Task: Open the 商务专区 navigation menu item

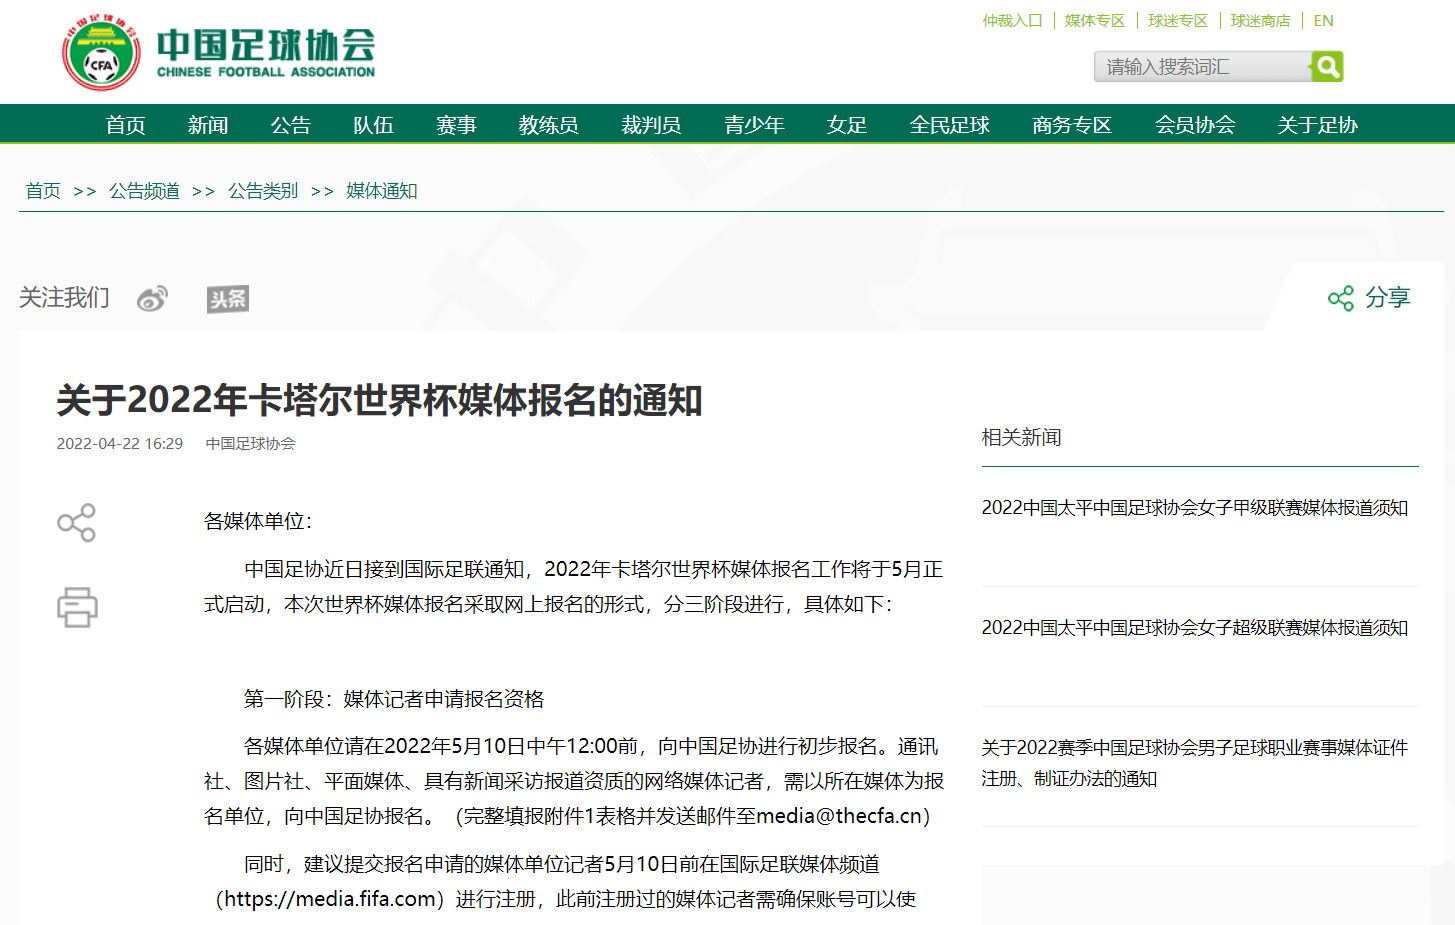Action: [1072, 125]
